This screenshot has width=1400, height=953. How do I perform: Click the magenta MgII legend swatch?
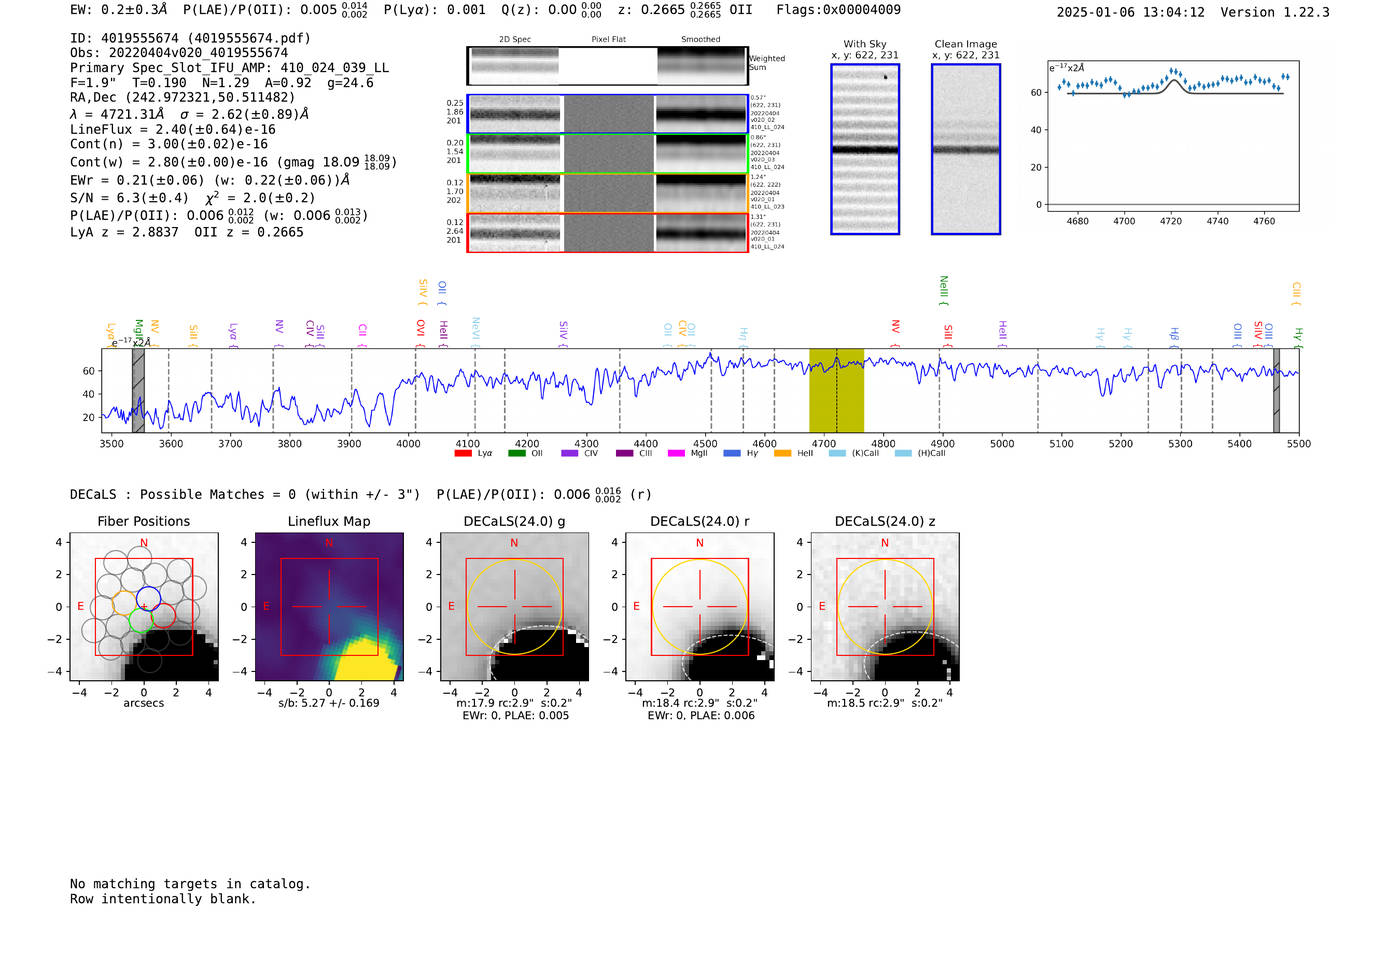(676, 454)
